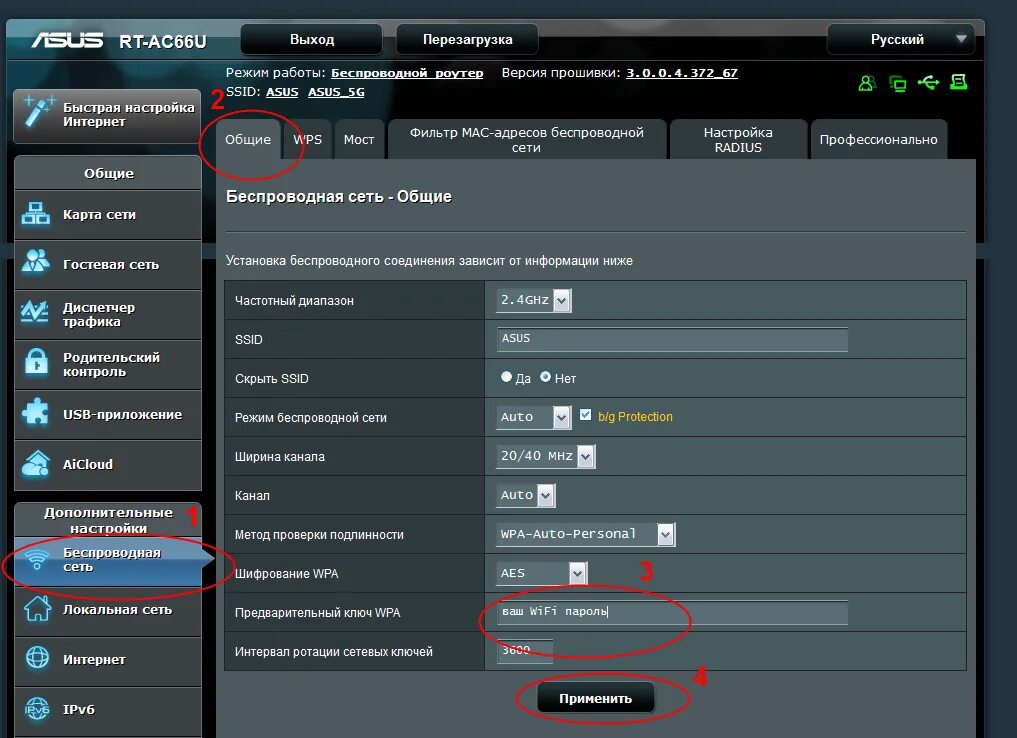Click the printer status icon in header
This screenshot has width=1017, height=738.
pyautogui.click(x=959, y=82)
